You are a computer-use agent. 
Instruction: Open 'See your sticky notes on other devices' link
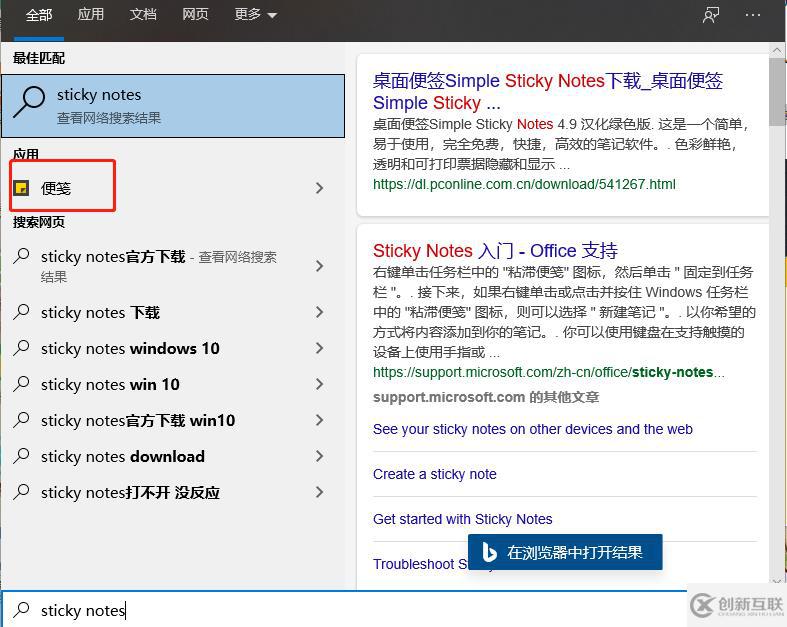click(533, 429)
